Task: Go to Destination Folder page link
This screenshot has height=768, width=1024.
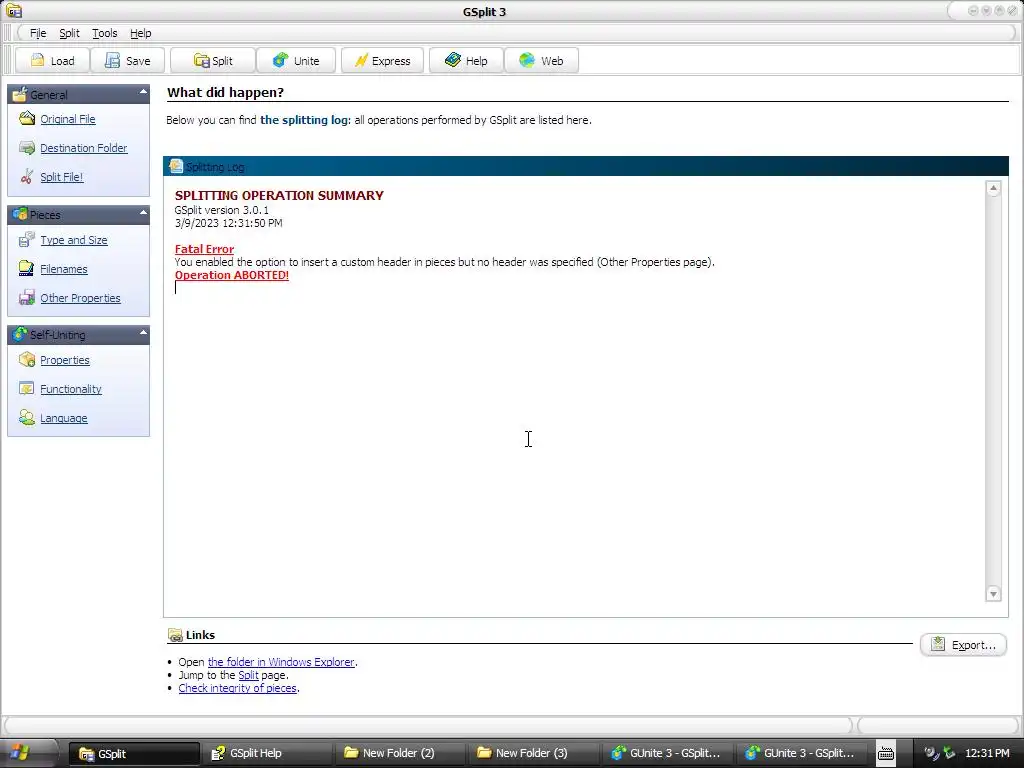Action: pyautogui.click(x=84, y=148)
